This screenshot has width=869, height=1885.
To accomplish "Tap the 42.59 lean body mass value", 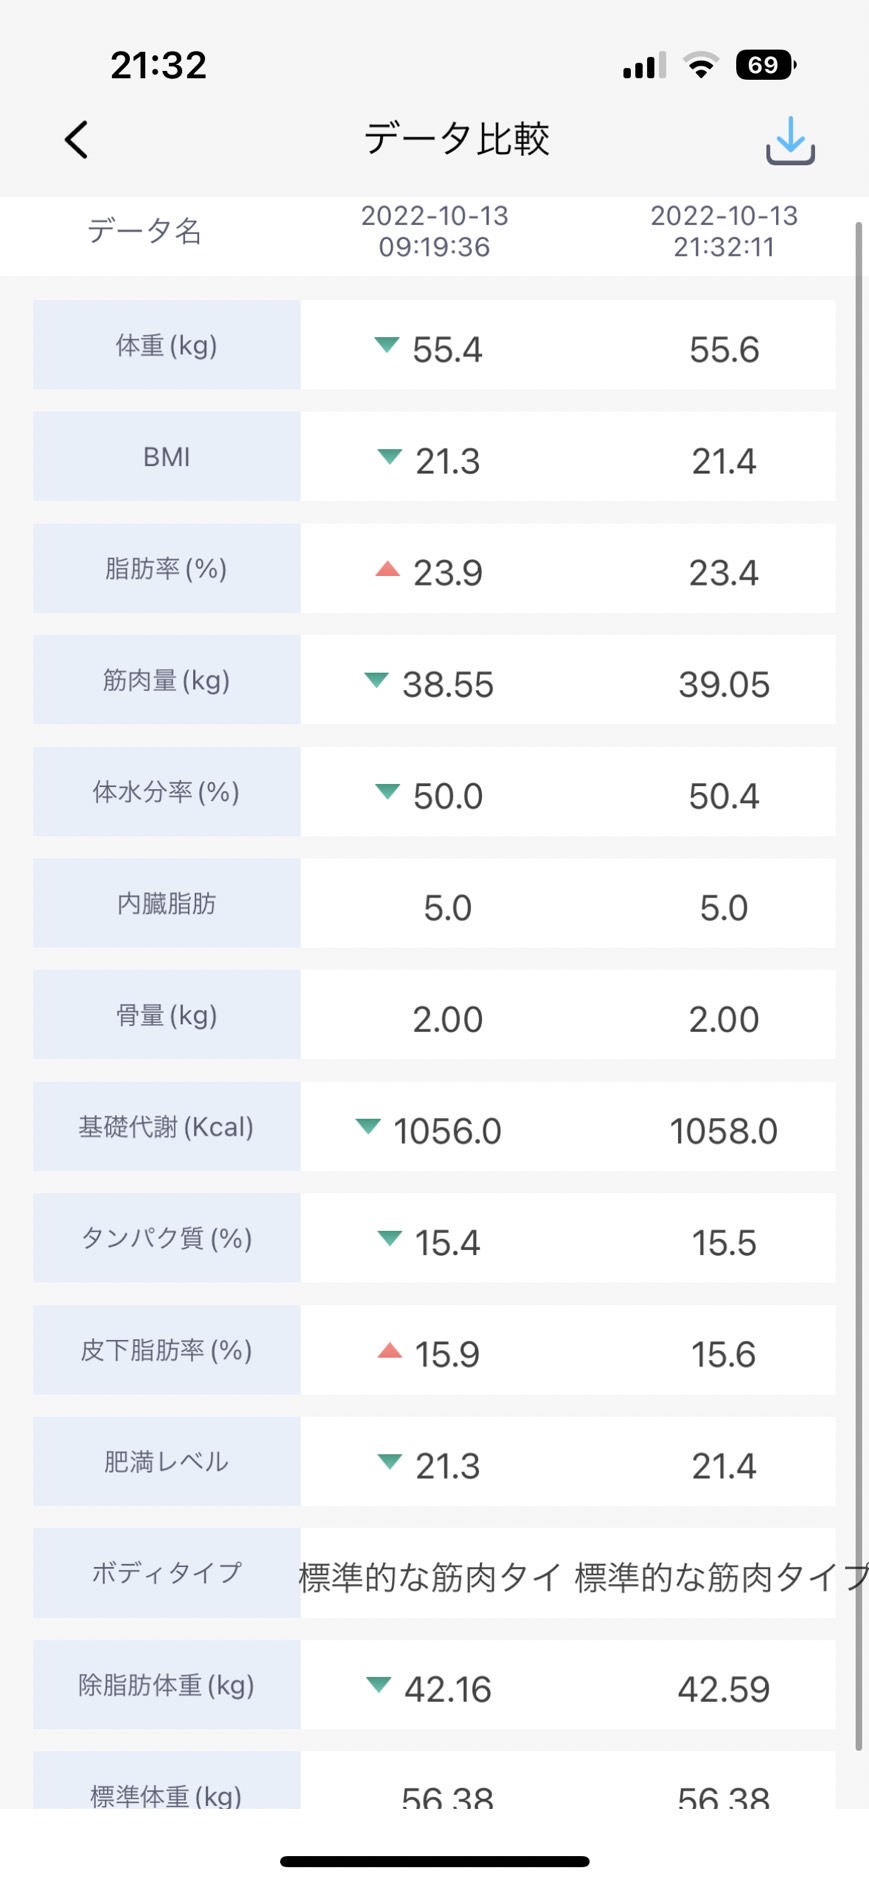I will 724,1690.
